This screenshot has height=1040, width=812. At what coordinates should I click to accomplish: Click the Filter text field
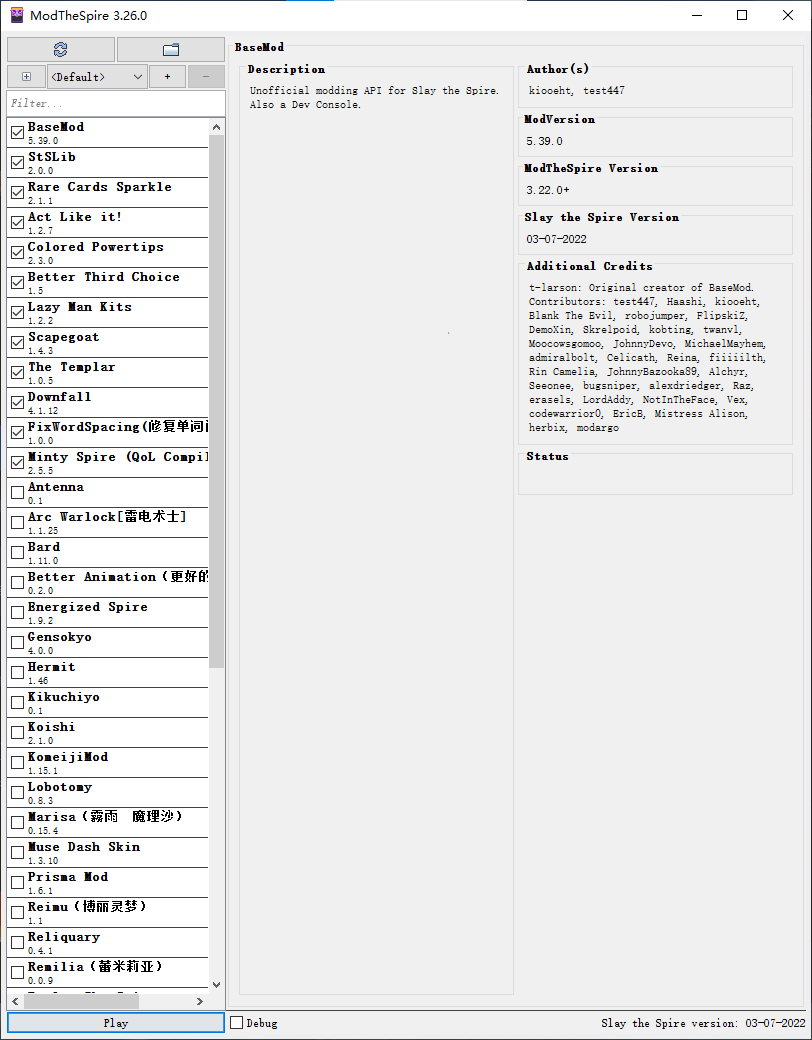116,103
